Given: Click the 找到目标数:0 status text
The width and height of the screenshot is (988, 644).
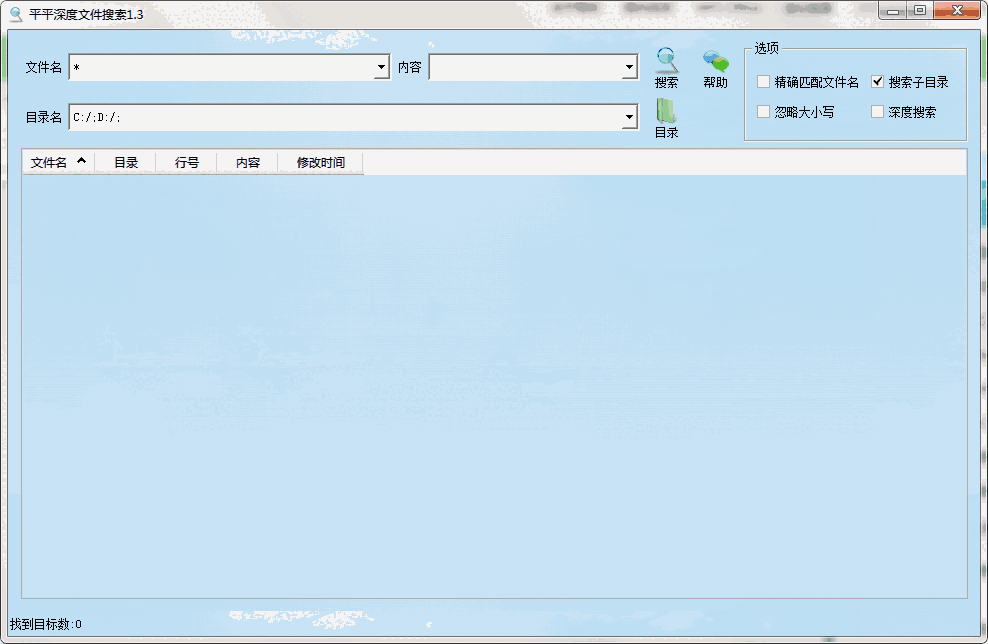Looking at the screenshot, I should (x=45, y=624).
